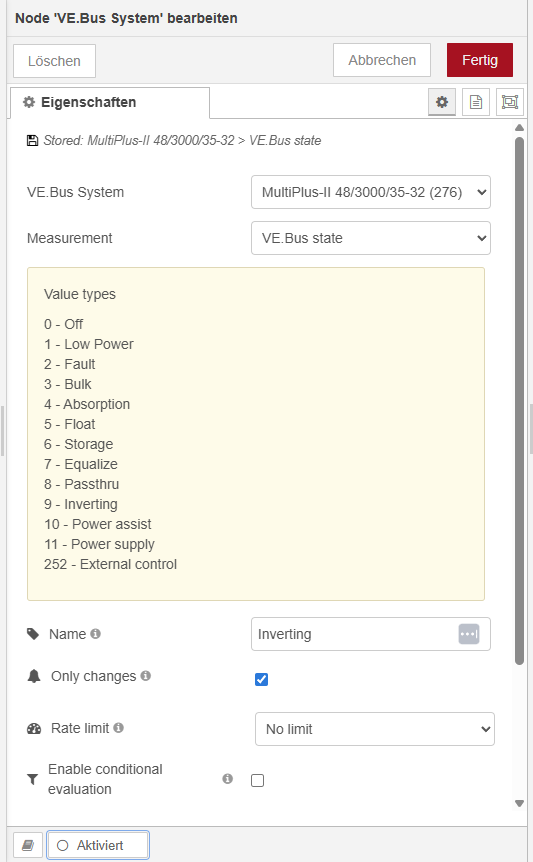533x862 pixels.
Task: Uncheck the Only changes checkbox
Action: (x=262, y=679)
